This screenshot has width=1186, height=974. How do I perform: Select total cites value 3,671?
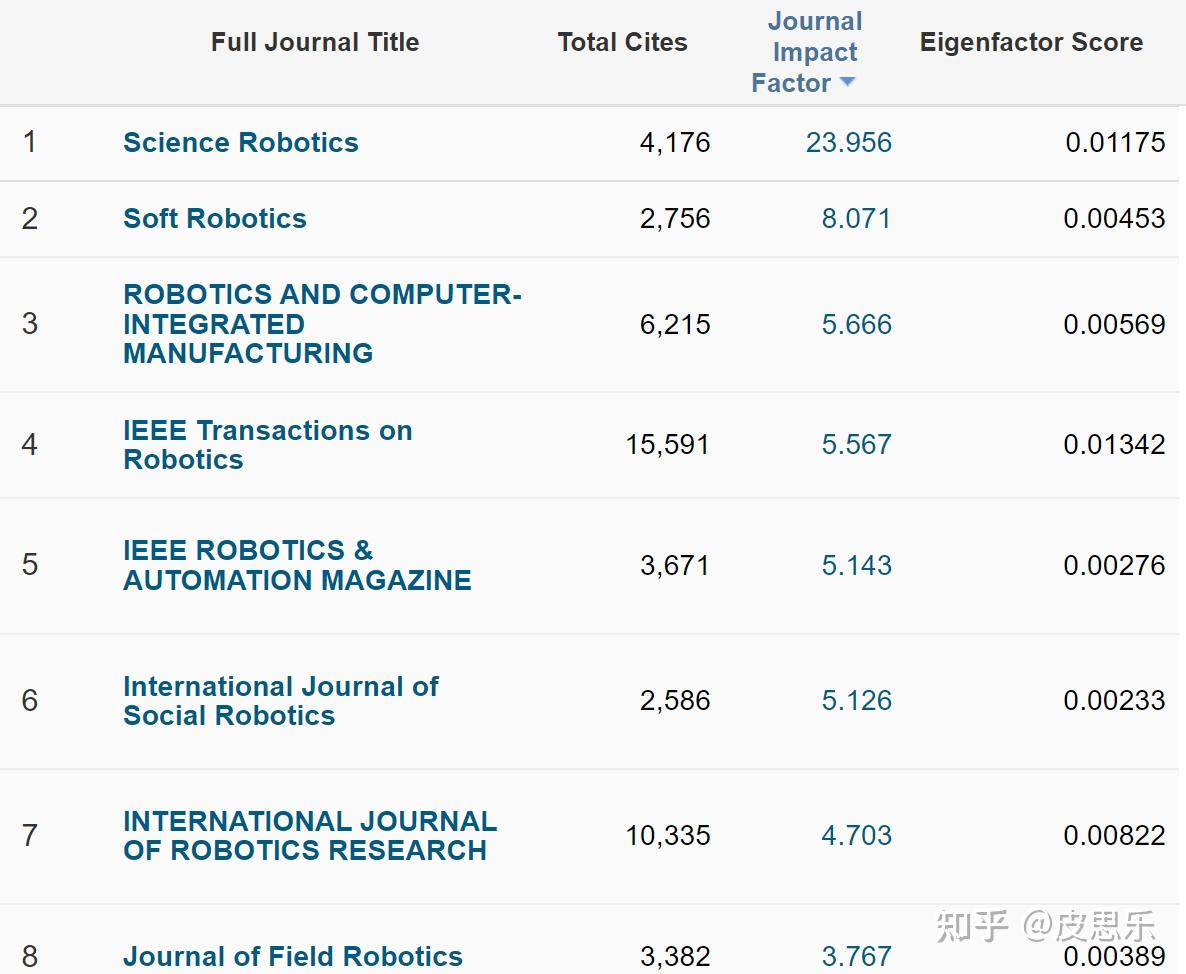[675, 565]
